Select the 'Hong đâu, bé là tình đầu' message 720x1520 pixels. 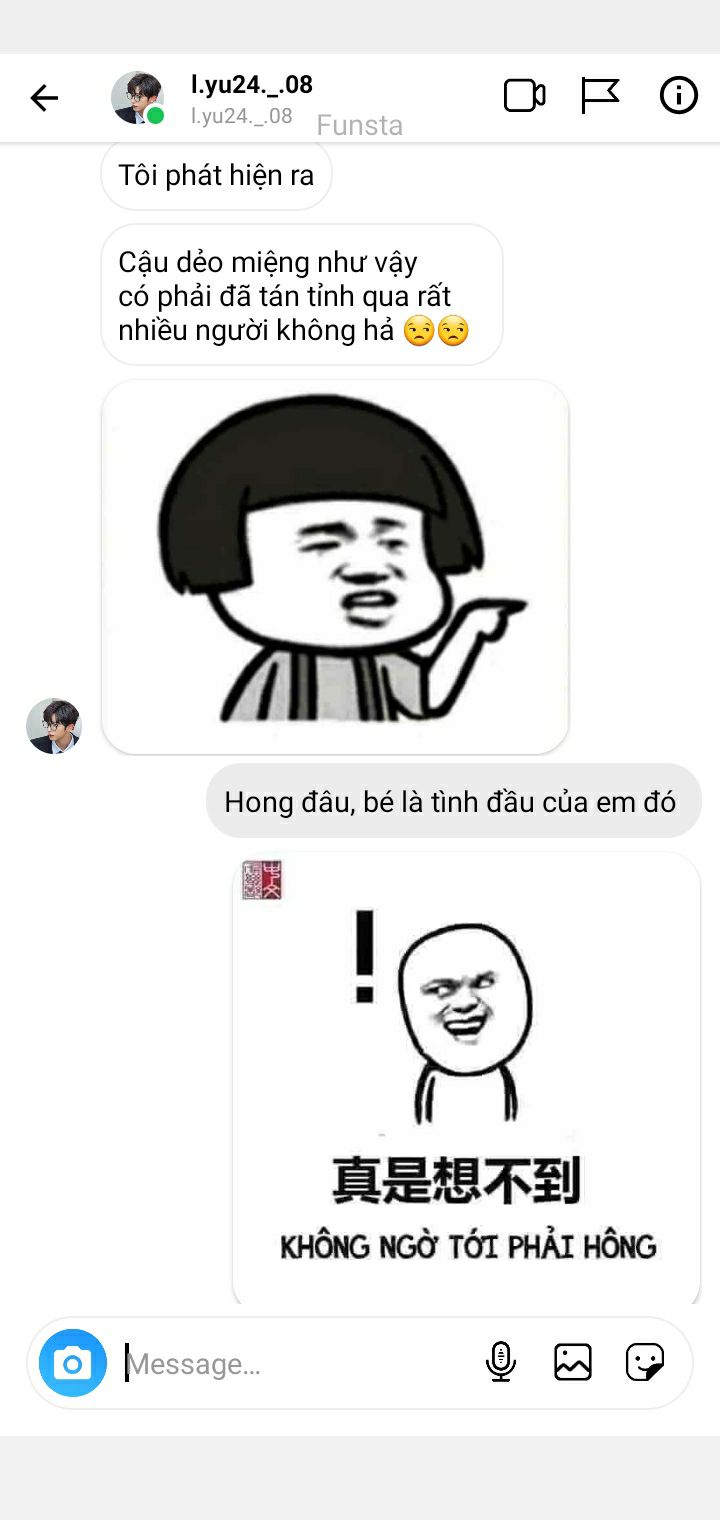pos(454,801)
